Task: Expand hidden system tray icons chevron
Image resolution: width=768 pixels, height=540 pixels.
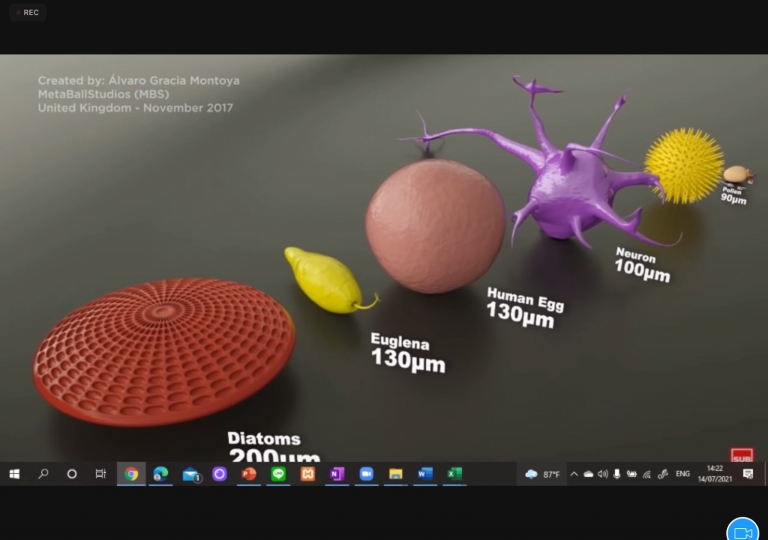Action: click(x=574, y=474)
